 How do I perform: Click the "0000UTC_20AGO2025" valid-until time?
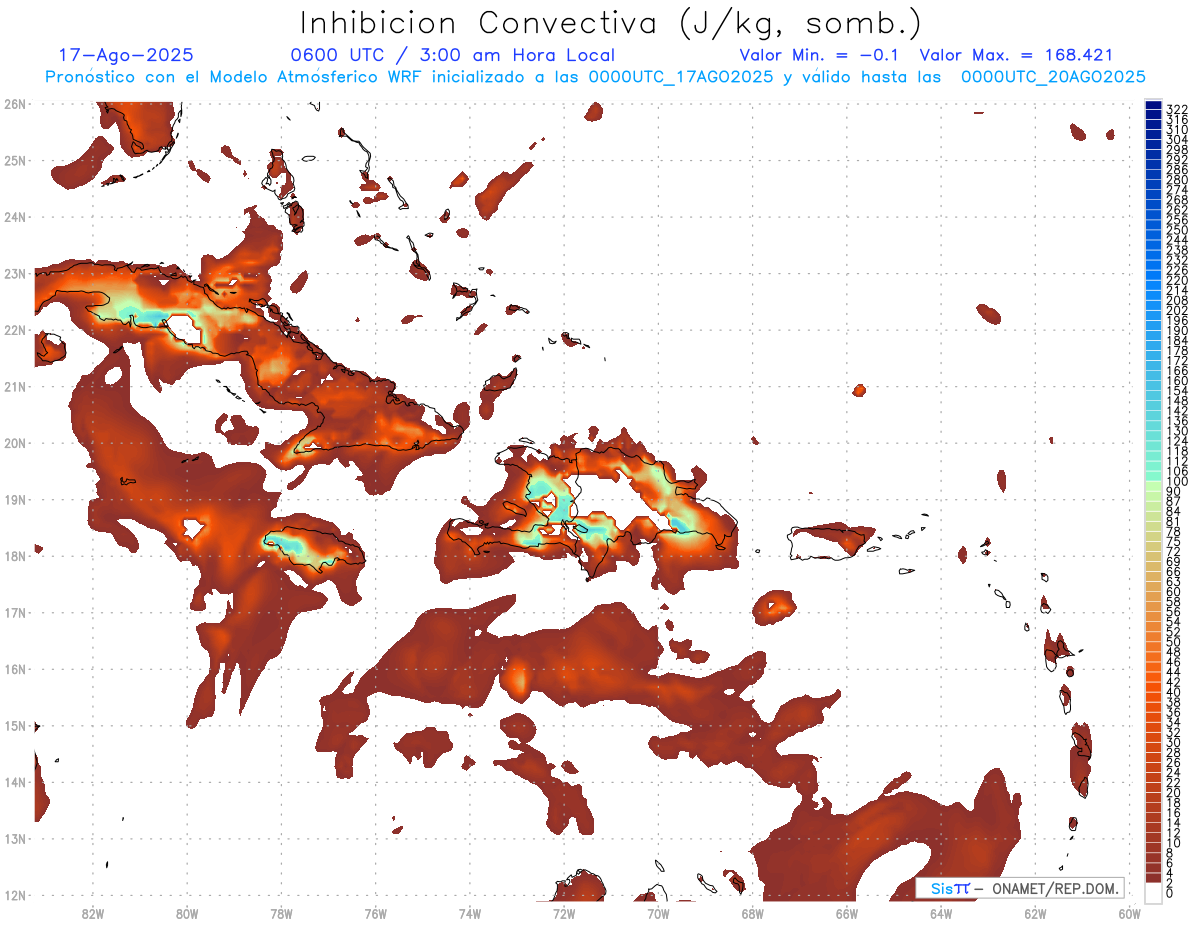(1053, 77)
